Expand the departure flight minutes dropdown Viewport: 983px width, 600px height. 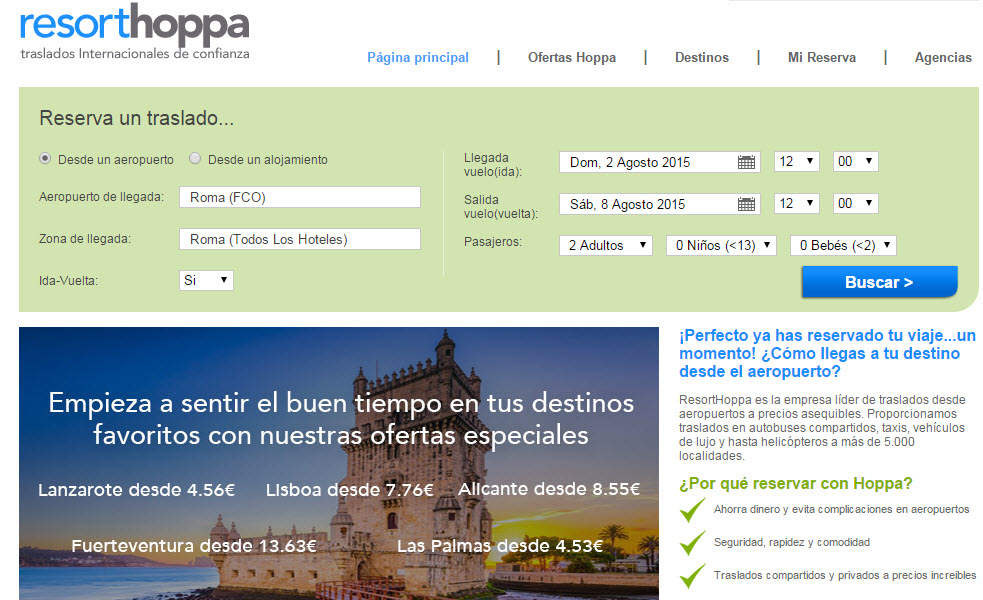point(856,203)
